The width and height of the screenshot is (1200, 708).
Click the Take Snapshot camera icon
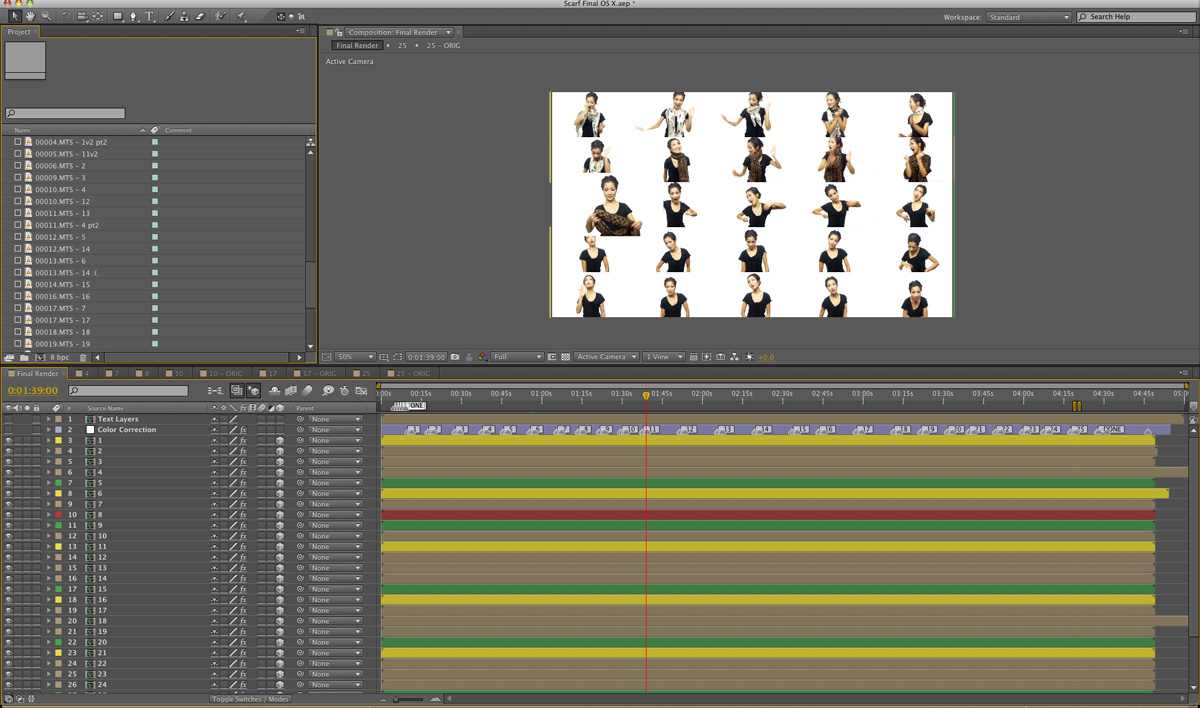(455, 357)
